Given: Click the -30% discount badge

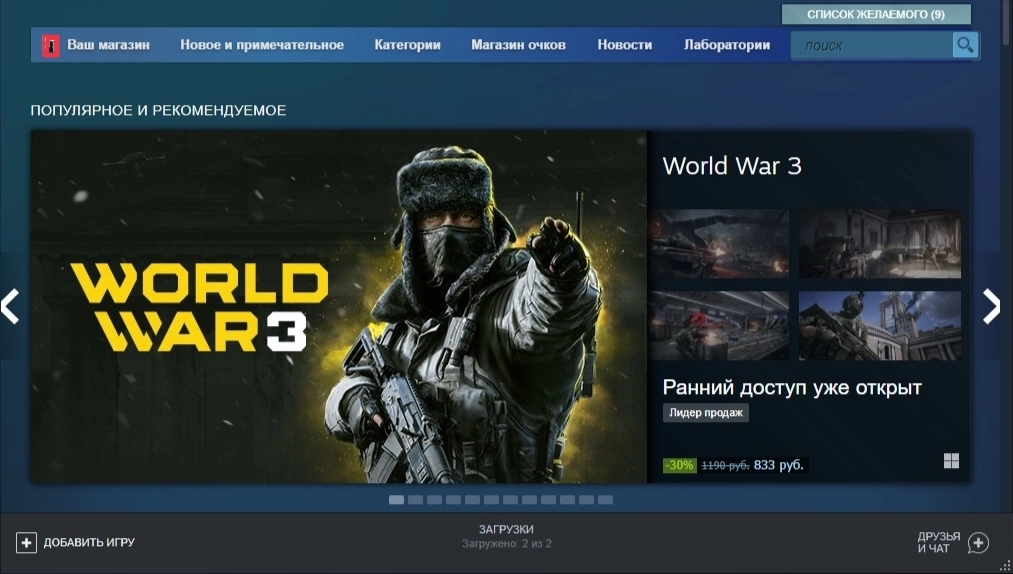Looking at the screenshot, I should click(680, 465).
